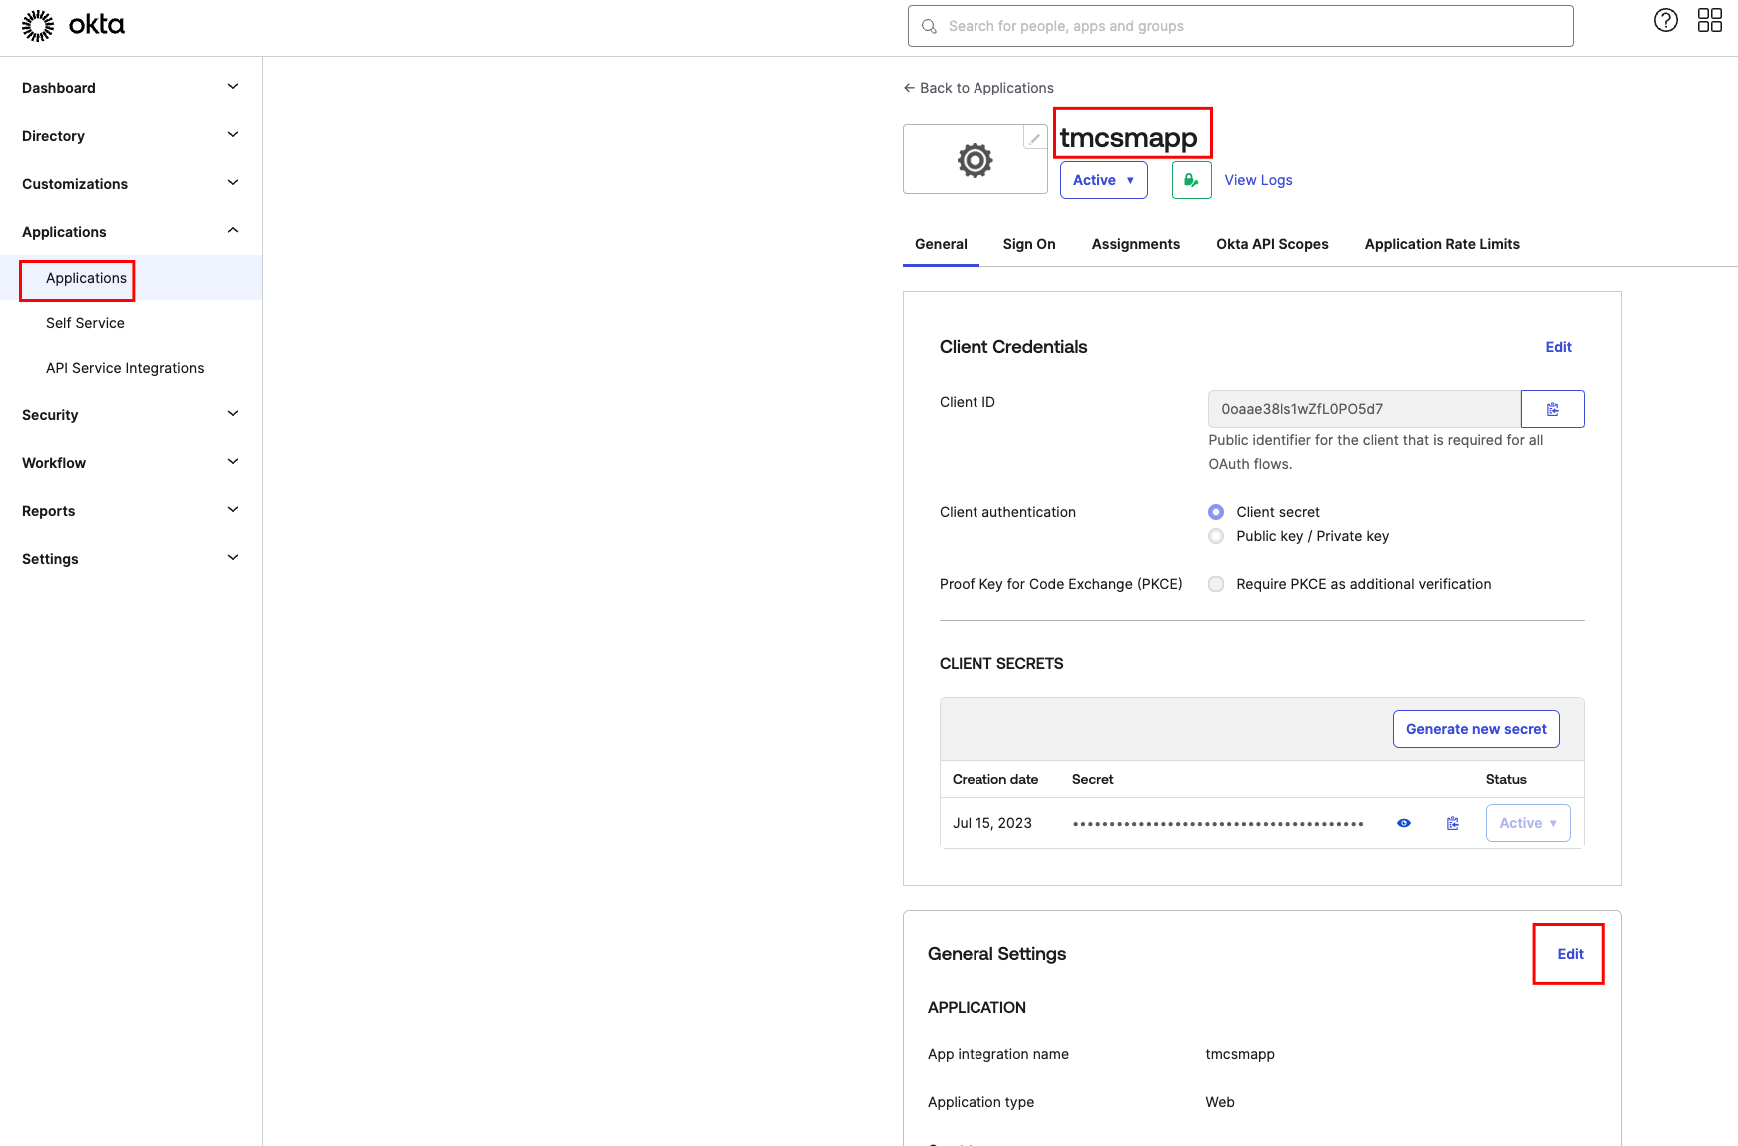Open the apps grid icon
Viewport: 1738px width, 1146px height.
(1709, 20)
